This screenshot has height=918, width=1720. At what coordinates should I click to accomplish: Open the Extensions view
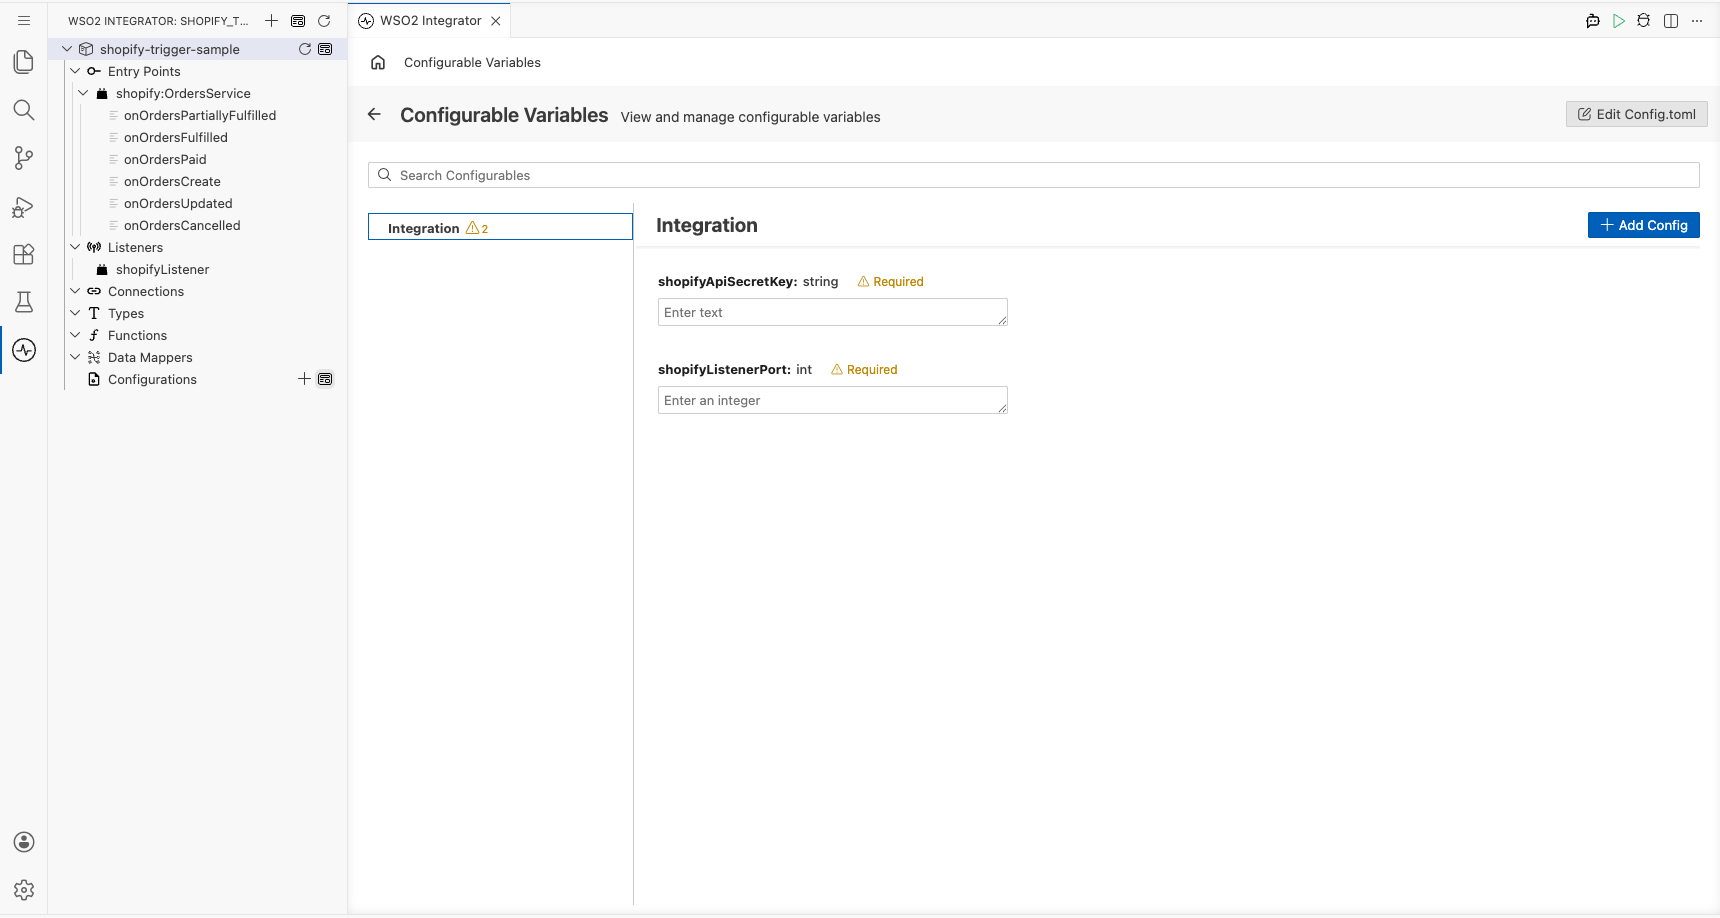(x=24, y=254)
